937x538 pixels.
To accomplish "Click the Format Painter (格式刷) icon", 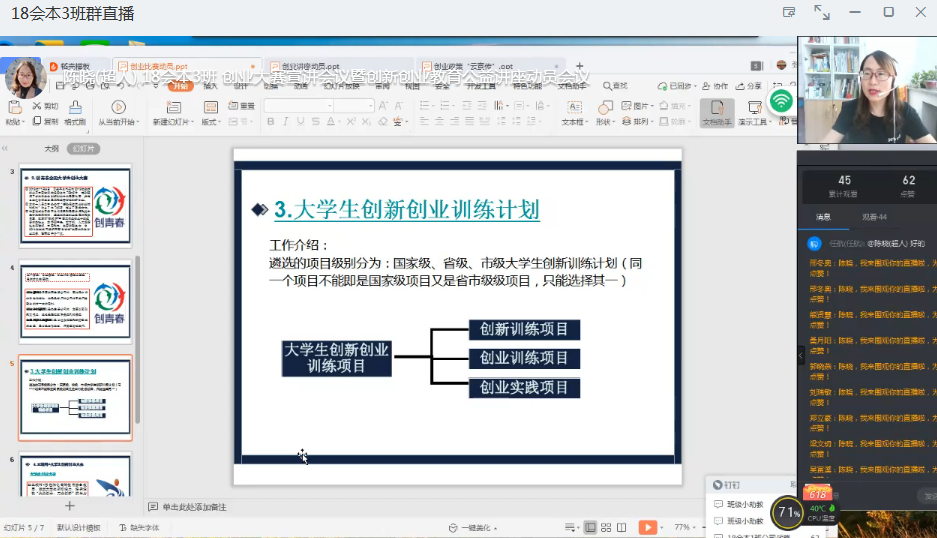I will point(74,108).
